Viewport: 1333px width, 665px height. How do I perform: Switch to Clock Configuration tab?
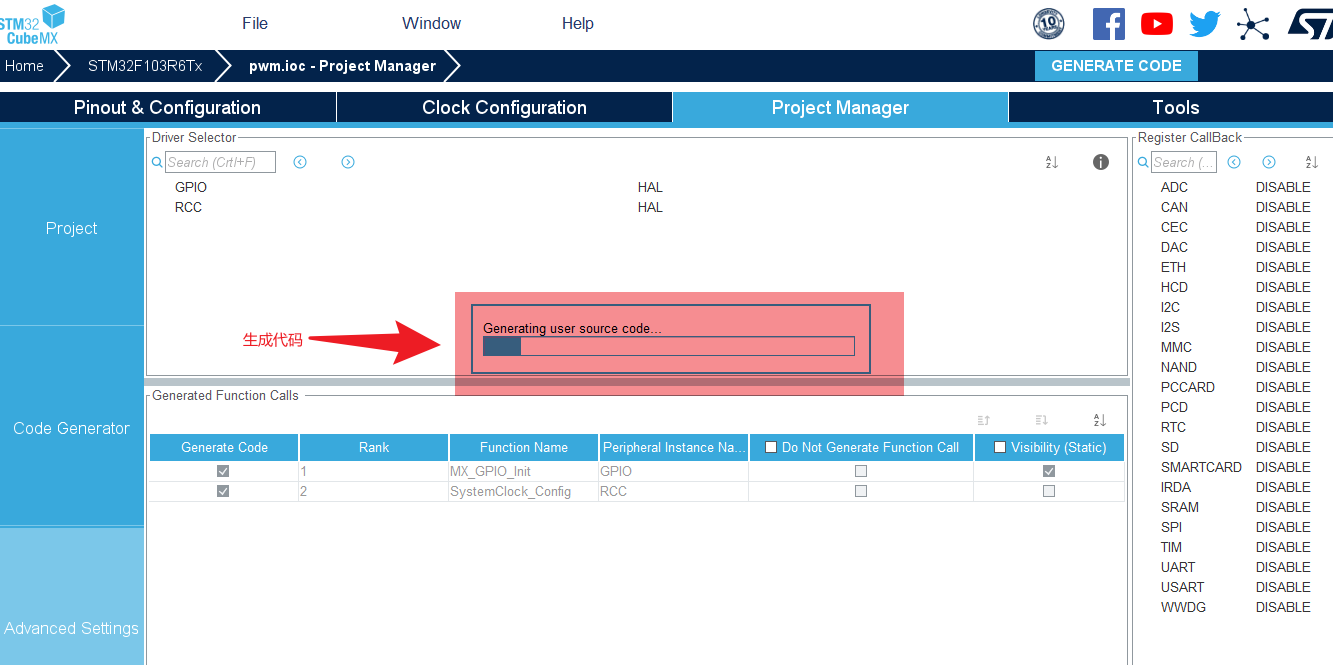click(504, 107)
